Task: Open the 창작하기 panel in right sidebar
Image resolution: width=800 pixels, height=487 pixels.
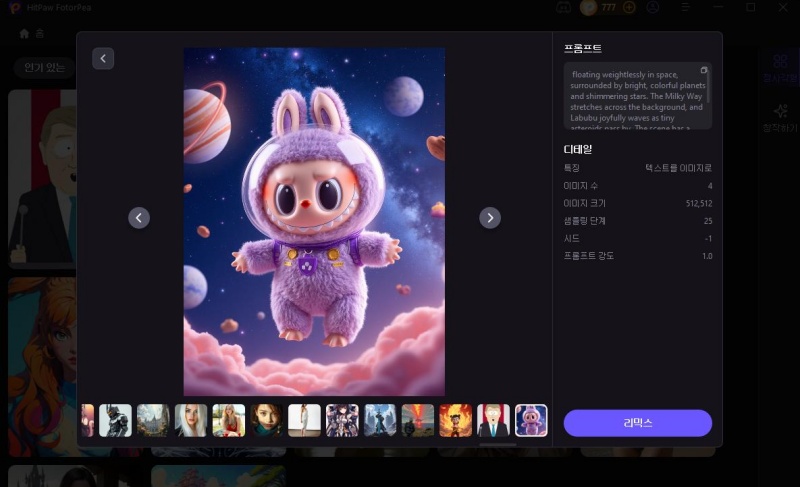Action: tap(780, 119)
